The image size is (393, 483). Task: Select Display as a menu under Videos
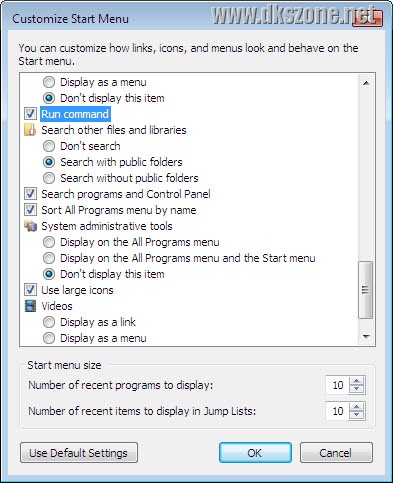click(x=49, y=338)
